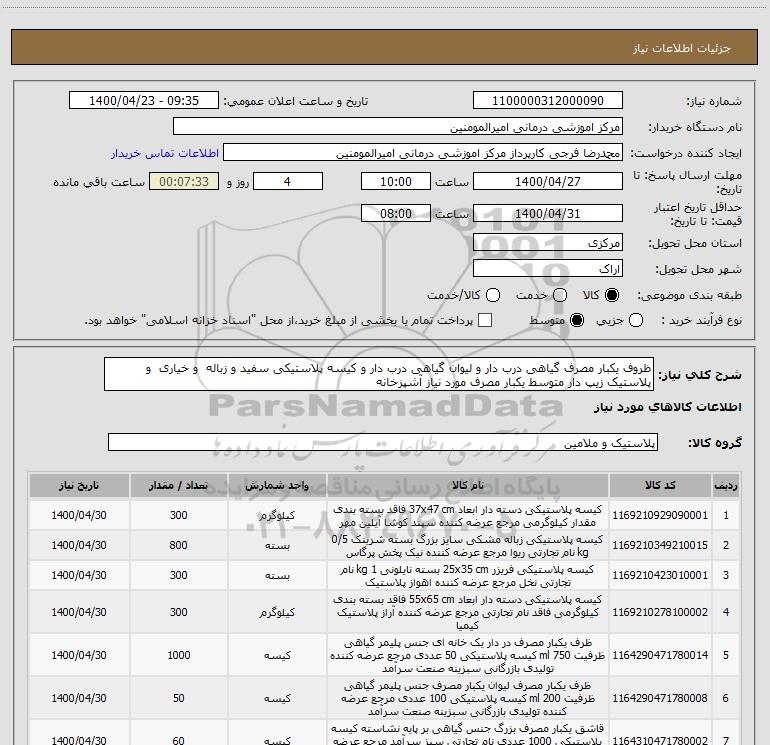
Task: Click the page header جزئیات اطلاعات نیاز
Action: (682, 48)
